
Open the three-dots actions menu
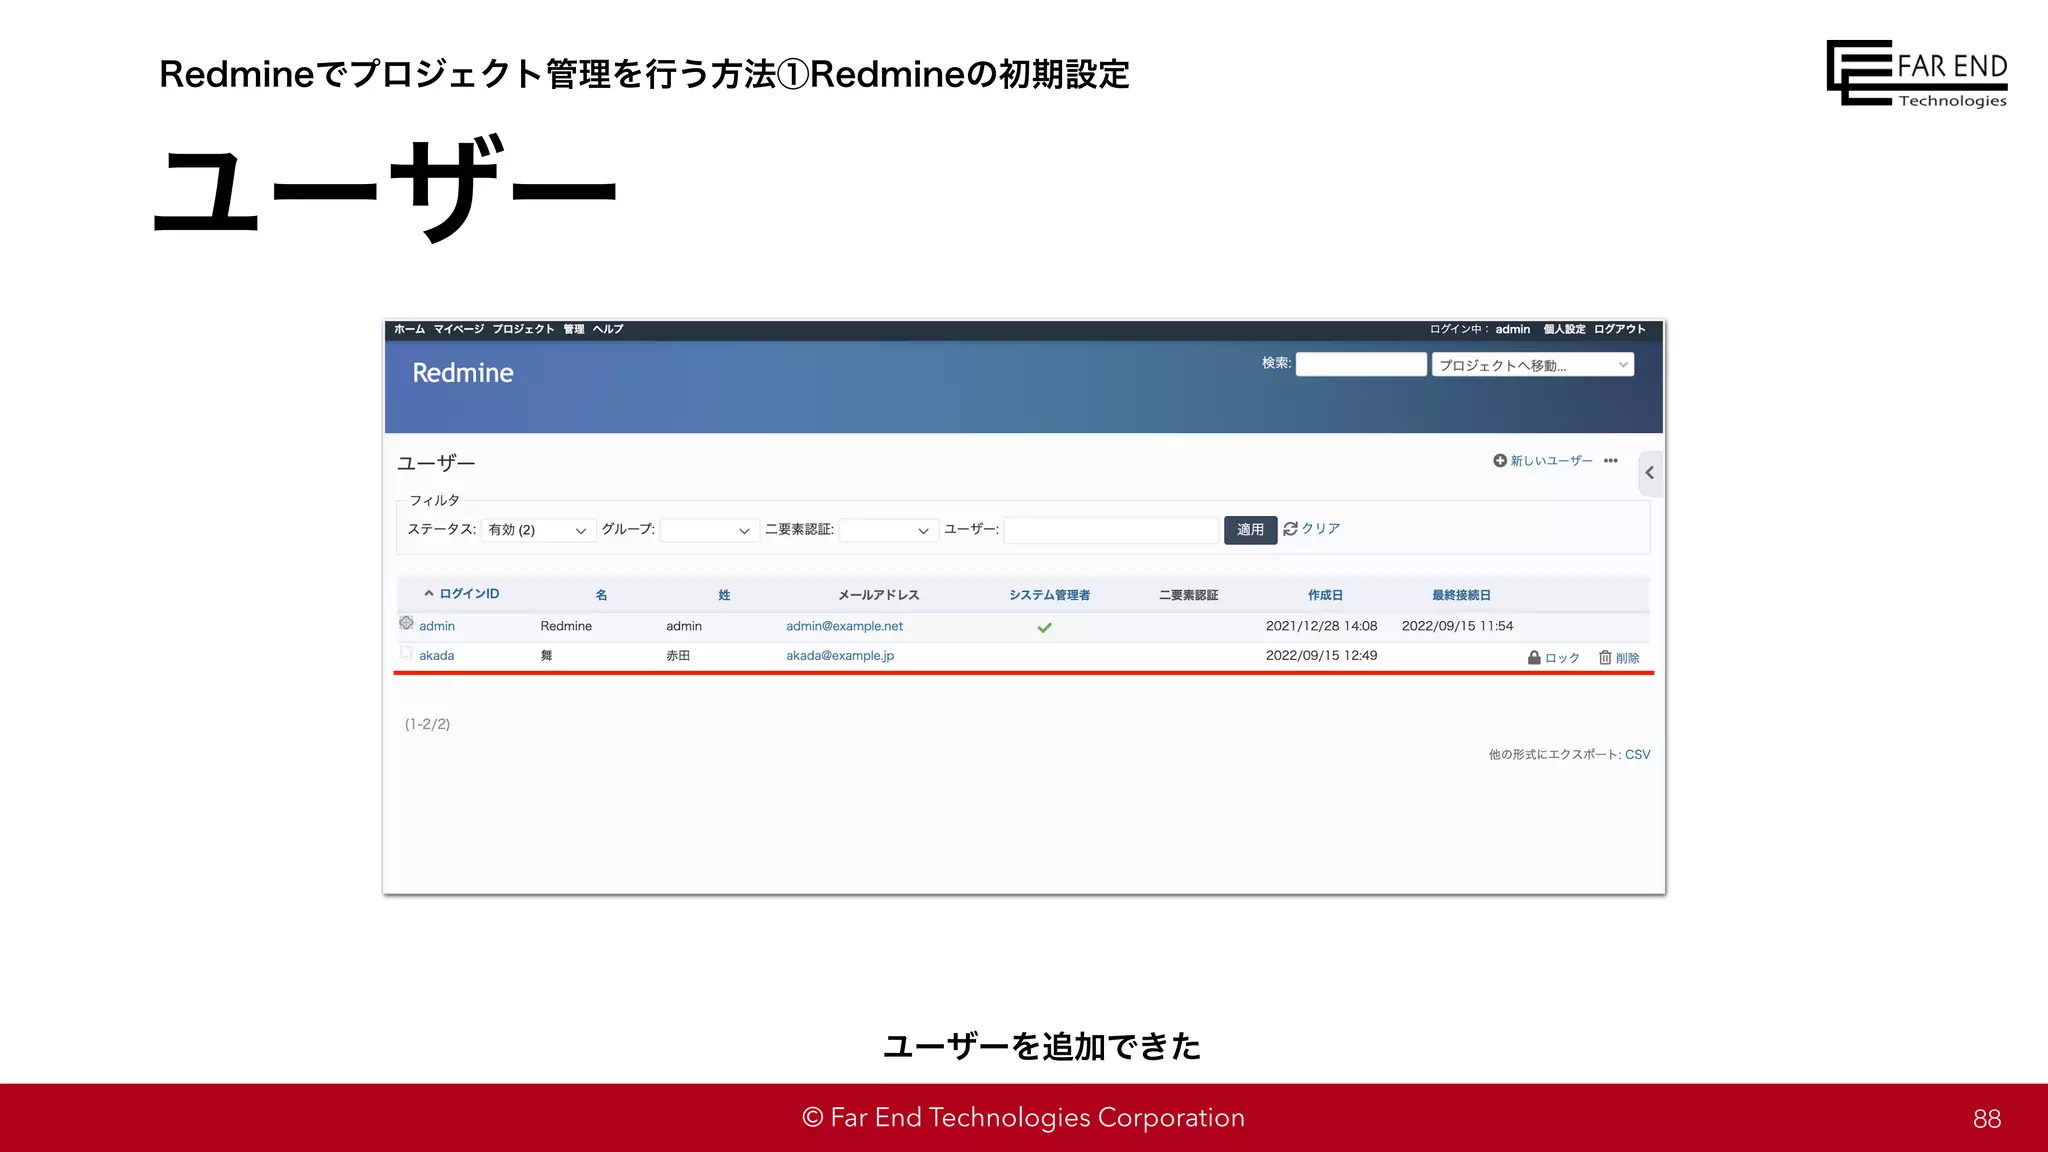pyautogui.click(x=1610, y=461)
